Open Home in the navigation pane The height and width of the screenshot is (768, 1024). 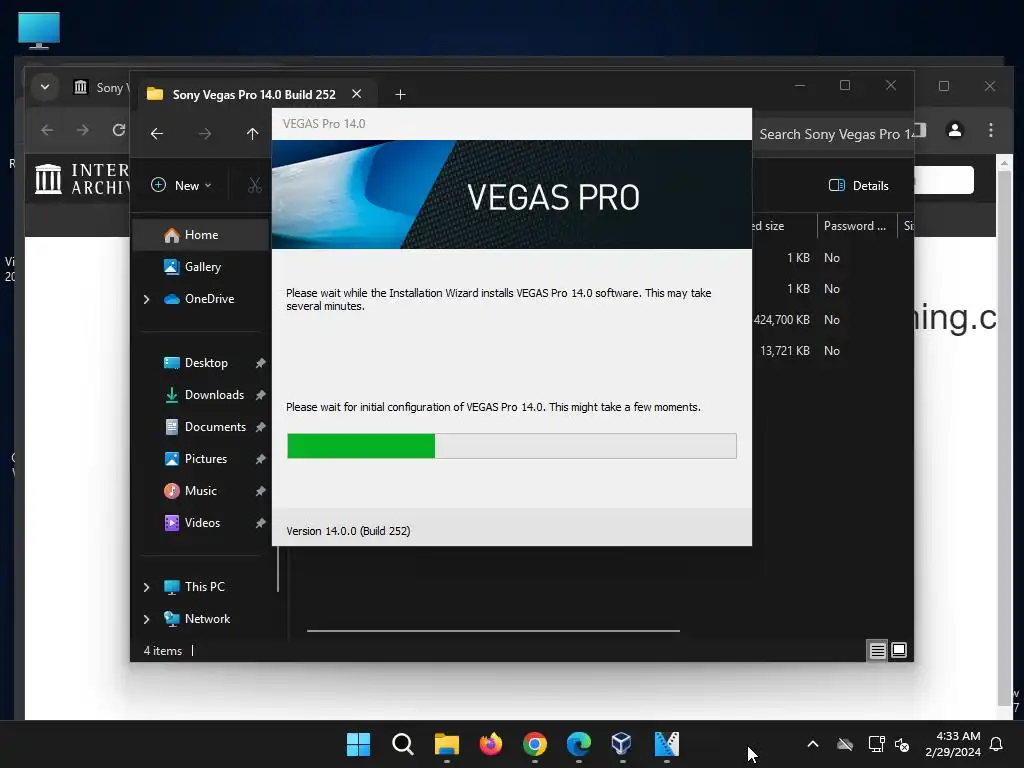200,235
